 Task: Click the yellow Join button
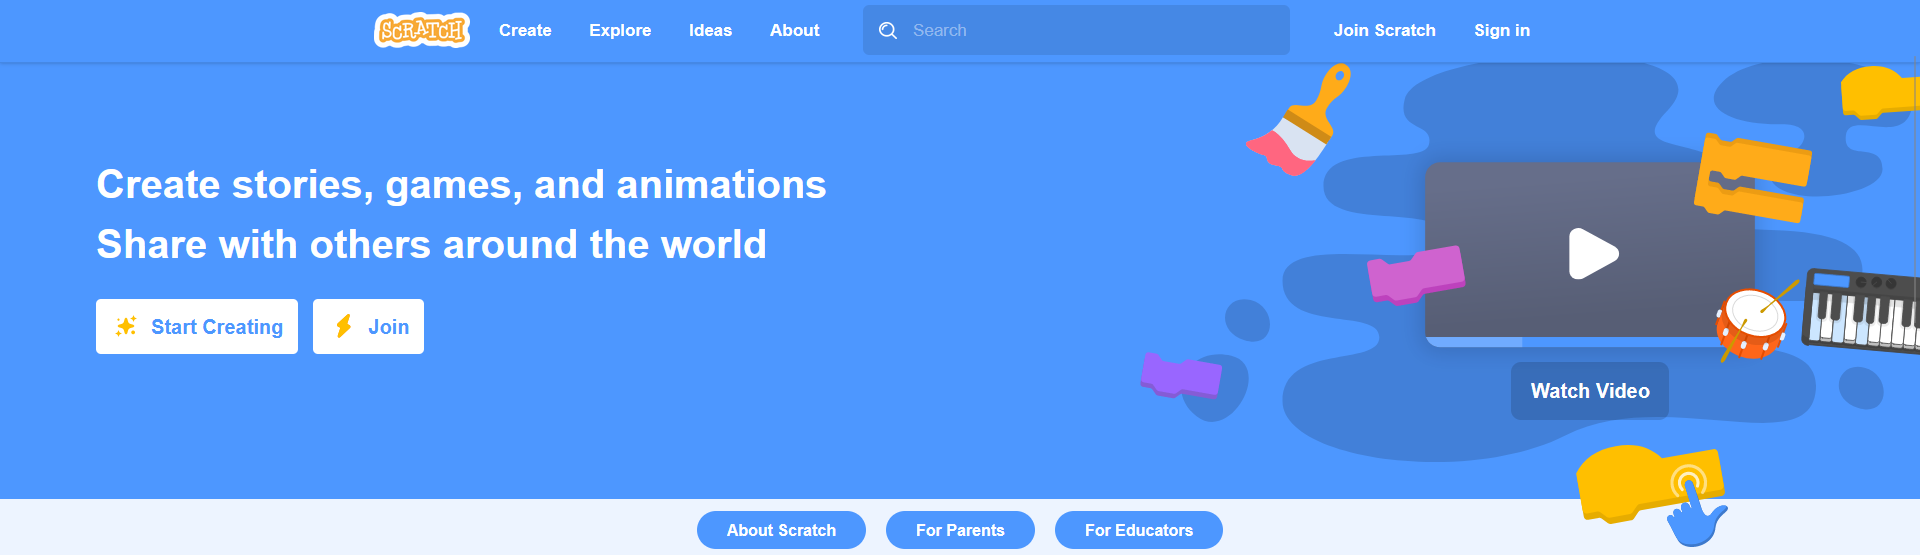click(x=368, y=326)
